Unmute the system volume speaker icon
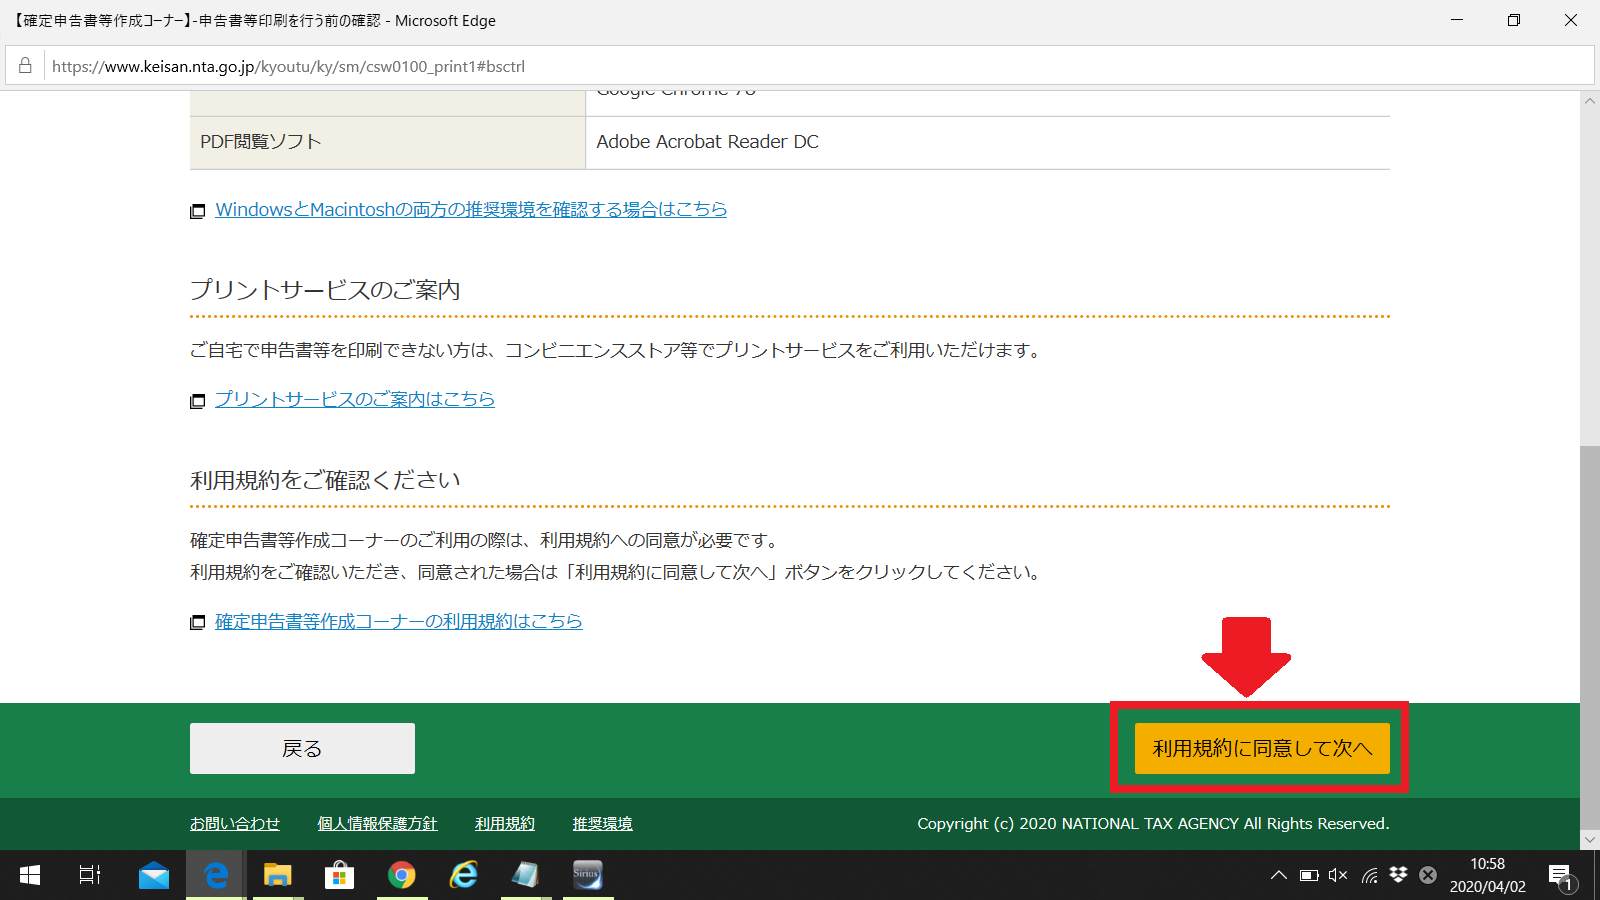 click(1337, 875)
